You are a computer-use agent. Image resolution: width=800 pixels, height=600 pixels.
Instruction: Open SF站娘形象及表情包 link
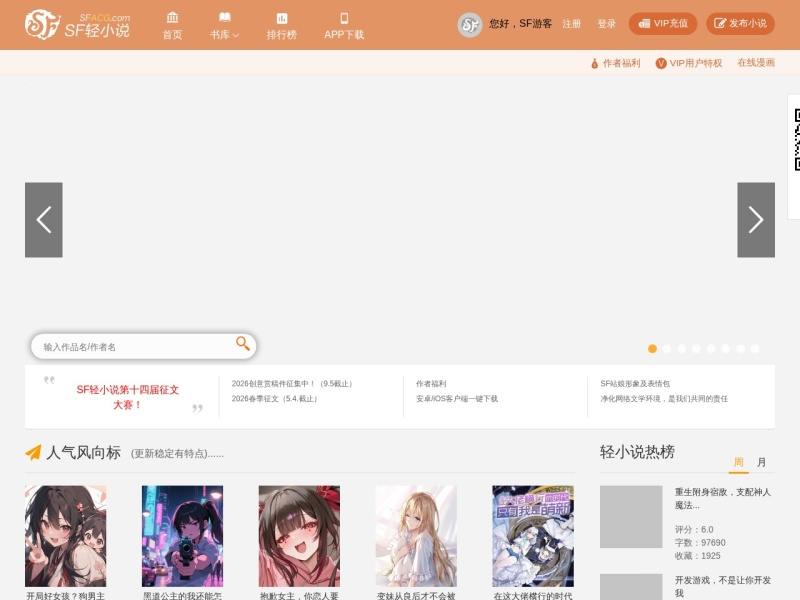(635, 384)
